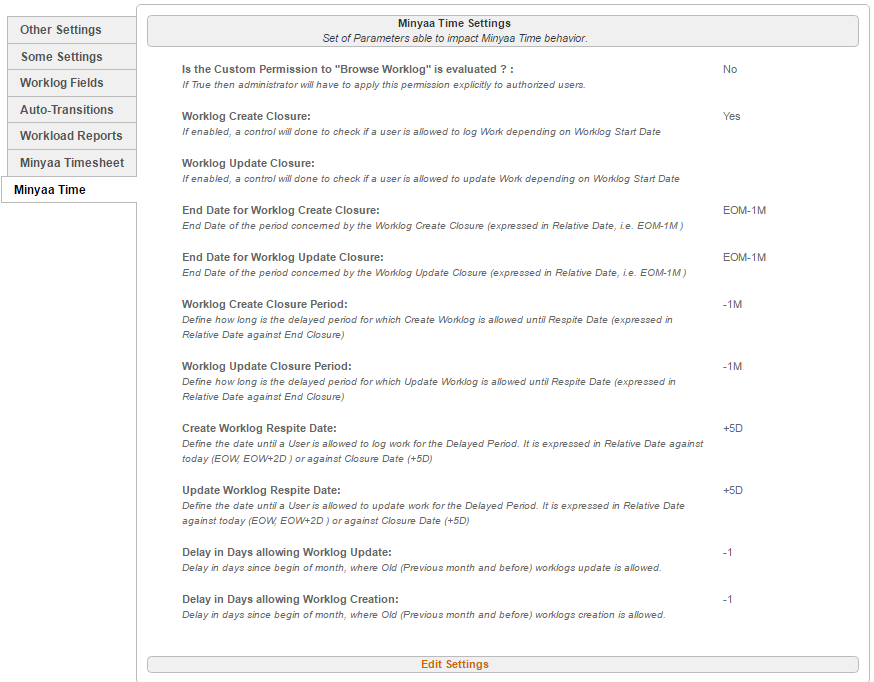The width and height of the screenshot is (874, 682).
Task: Click description about log Work control check
Action: pyautogui.click(x=421, y=132)
